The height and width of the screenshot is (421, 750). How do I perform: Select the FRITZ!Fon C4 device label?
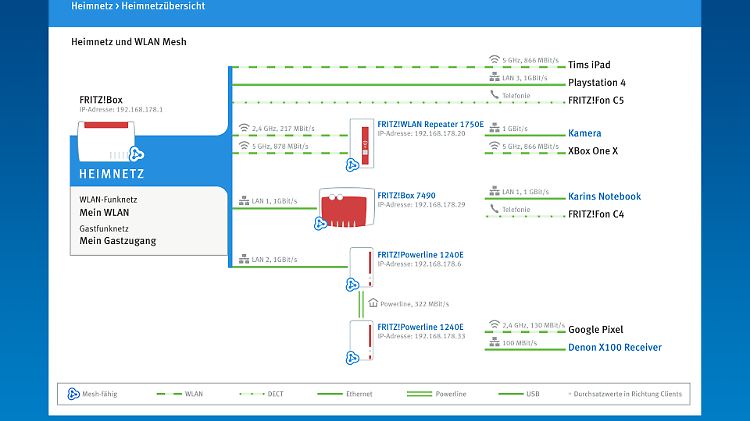click(x=596, y=214)
